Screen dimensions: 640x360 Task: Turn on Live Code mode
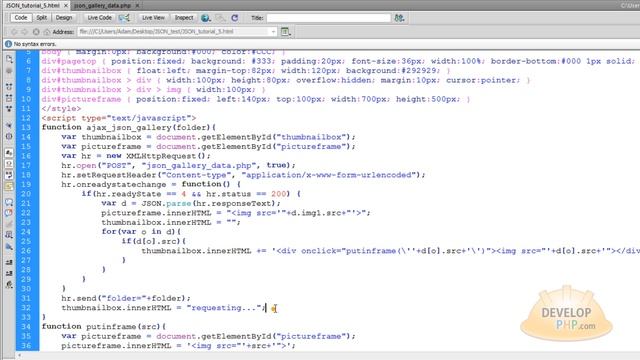(99, 18)
